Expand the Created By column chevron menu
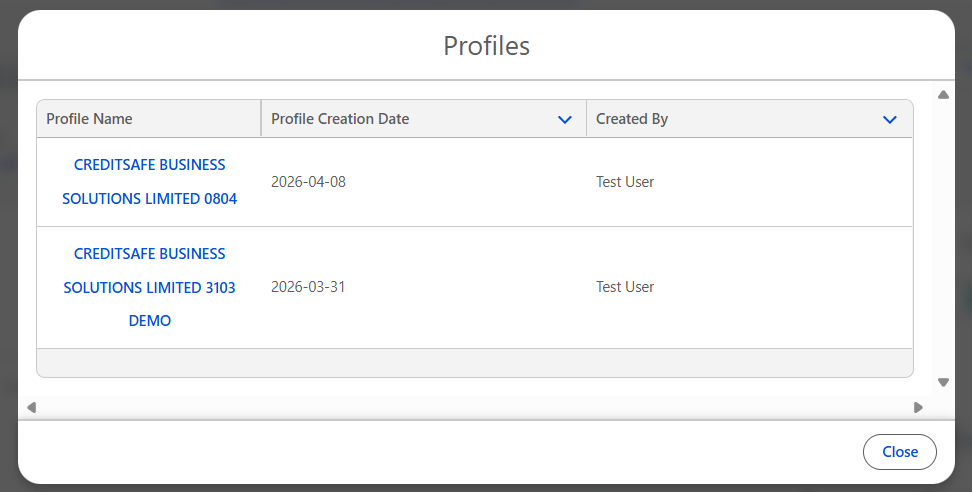The image size is (972, 492). [x=890, y=119]
